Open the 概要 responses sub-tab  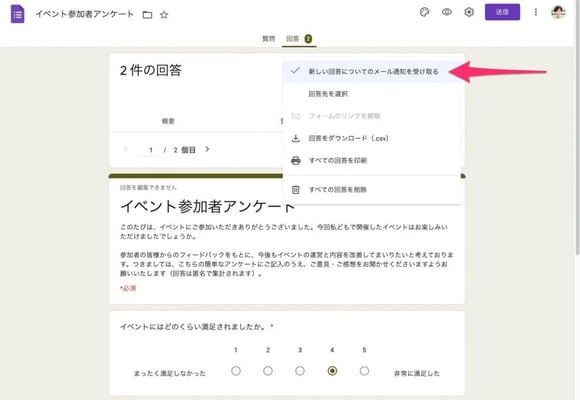pyautogui.click(x=168, y=121)
